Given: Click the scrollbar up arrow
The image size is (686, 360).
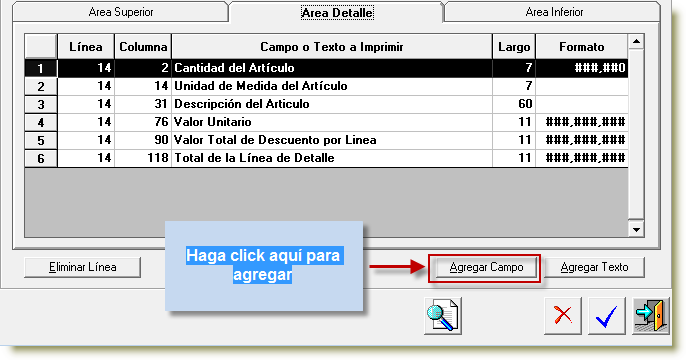Looking at the screenshot, I should tap(636, 42).
